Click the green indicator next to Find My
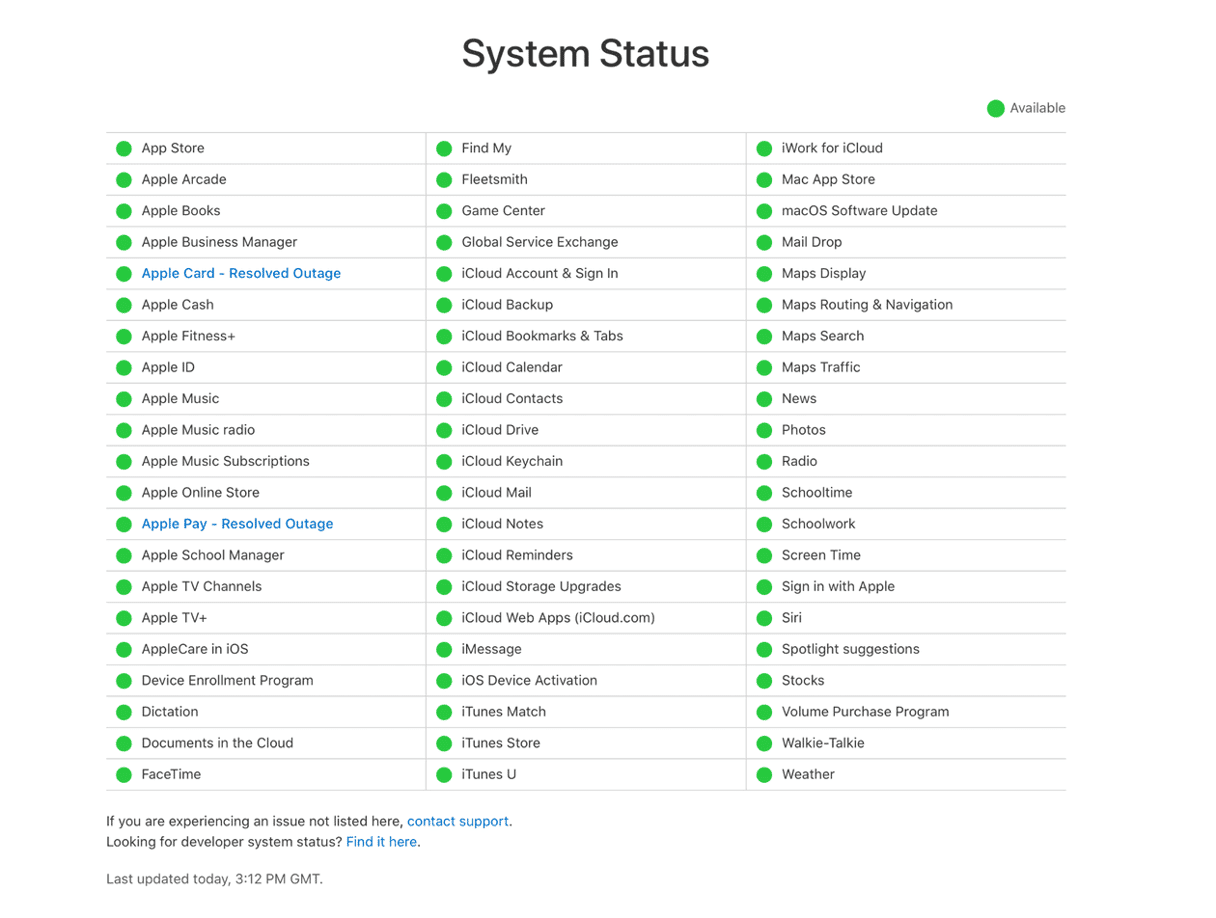 444,149
